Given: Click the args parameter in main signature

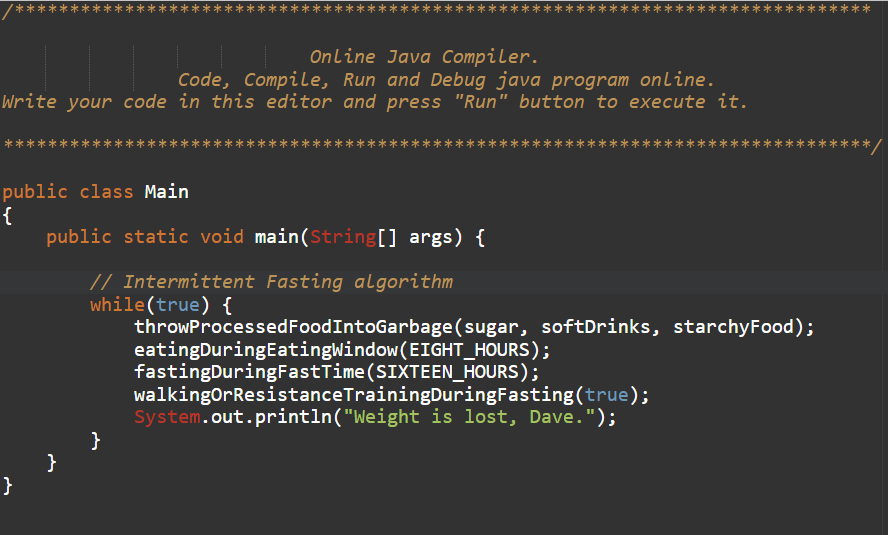Looking at the screenshot, I should point(431,237).
